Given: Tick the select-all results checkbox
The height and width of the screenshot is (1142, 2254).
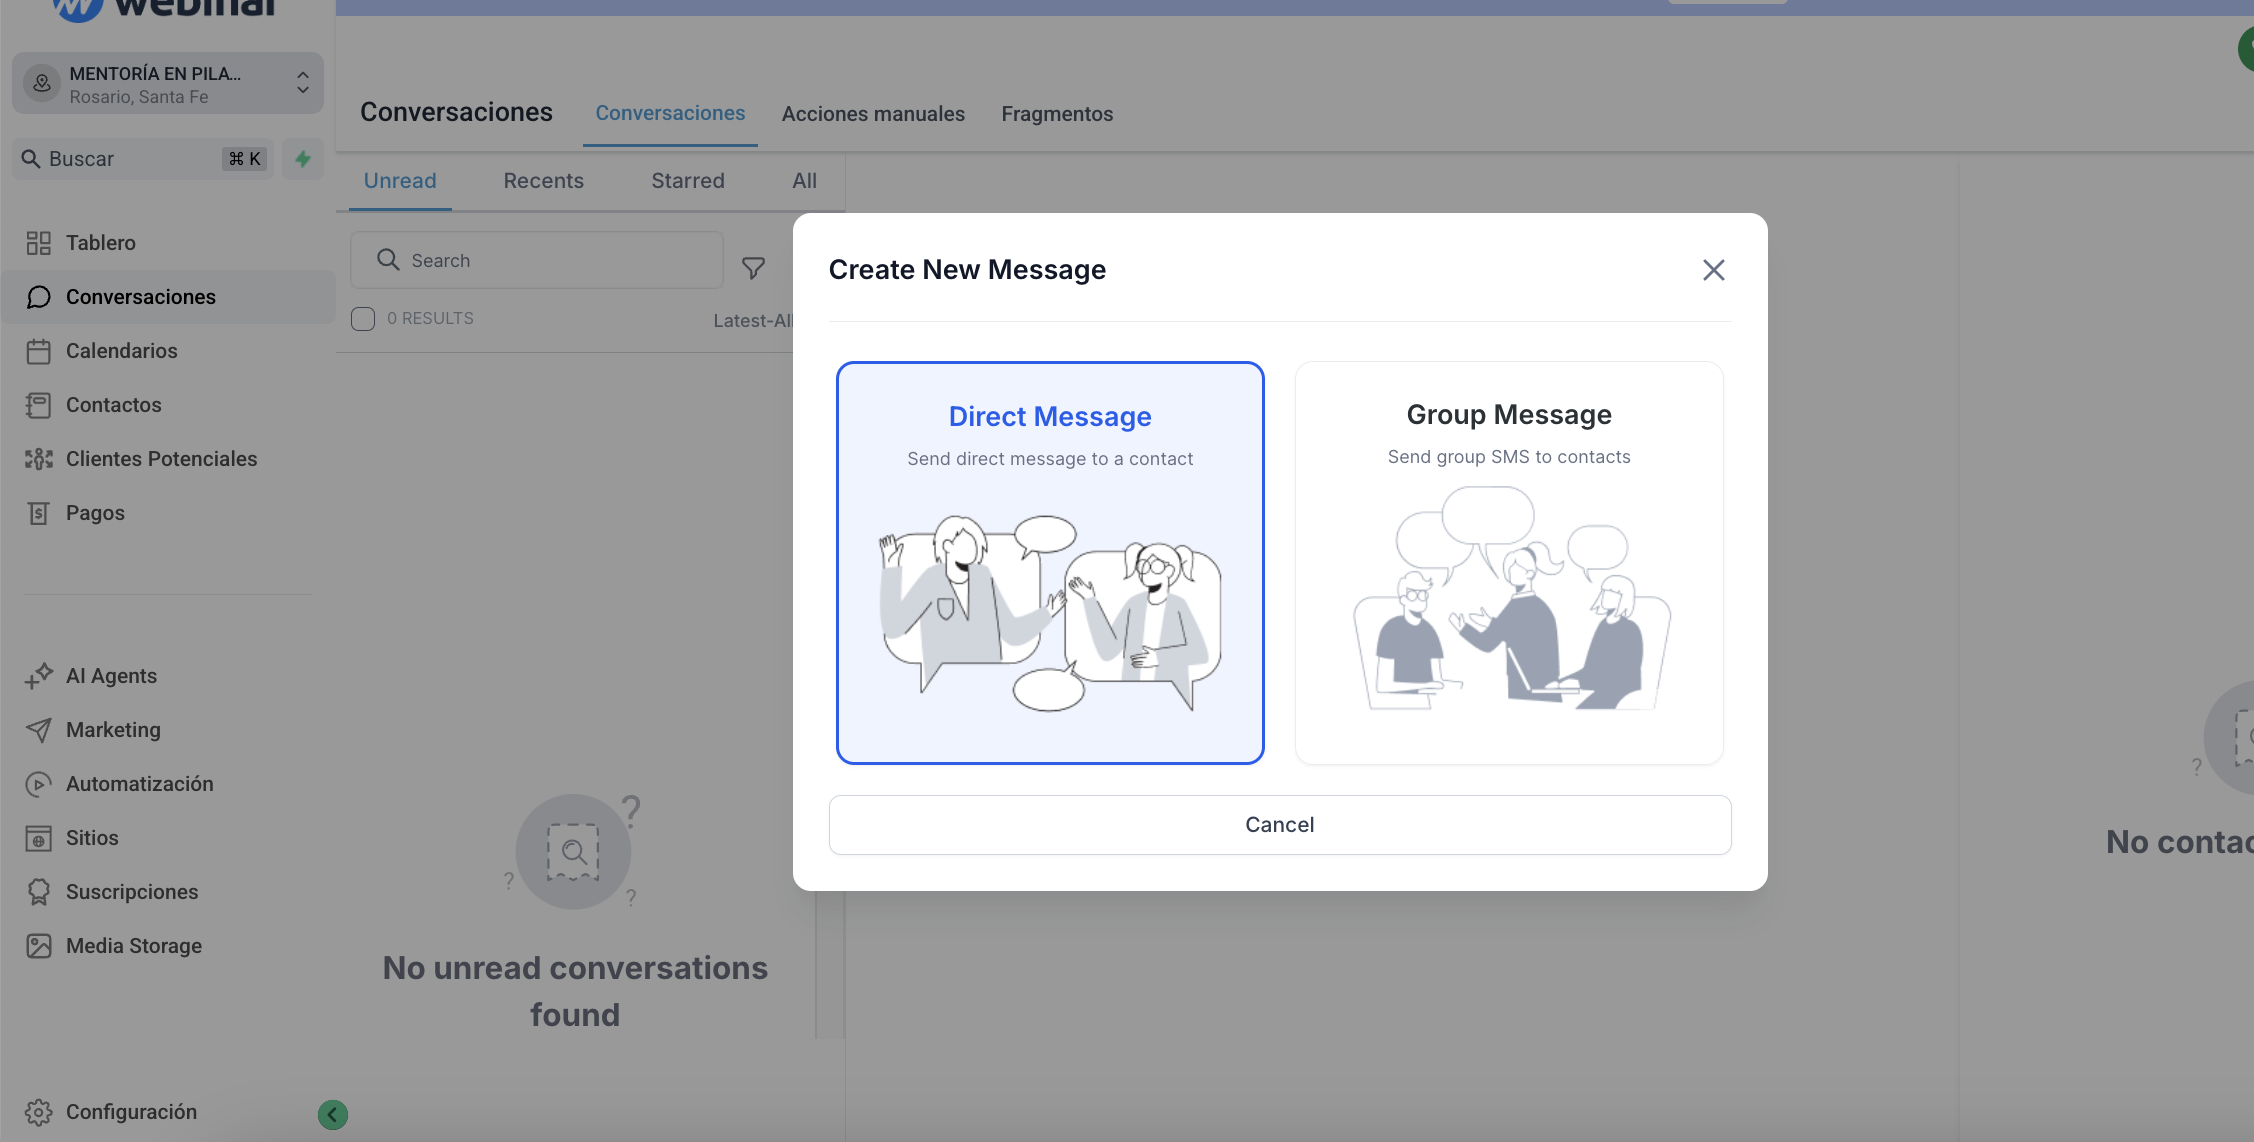Looking at the screenshot, I should coord(363,319).
